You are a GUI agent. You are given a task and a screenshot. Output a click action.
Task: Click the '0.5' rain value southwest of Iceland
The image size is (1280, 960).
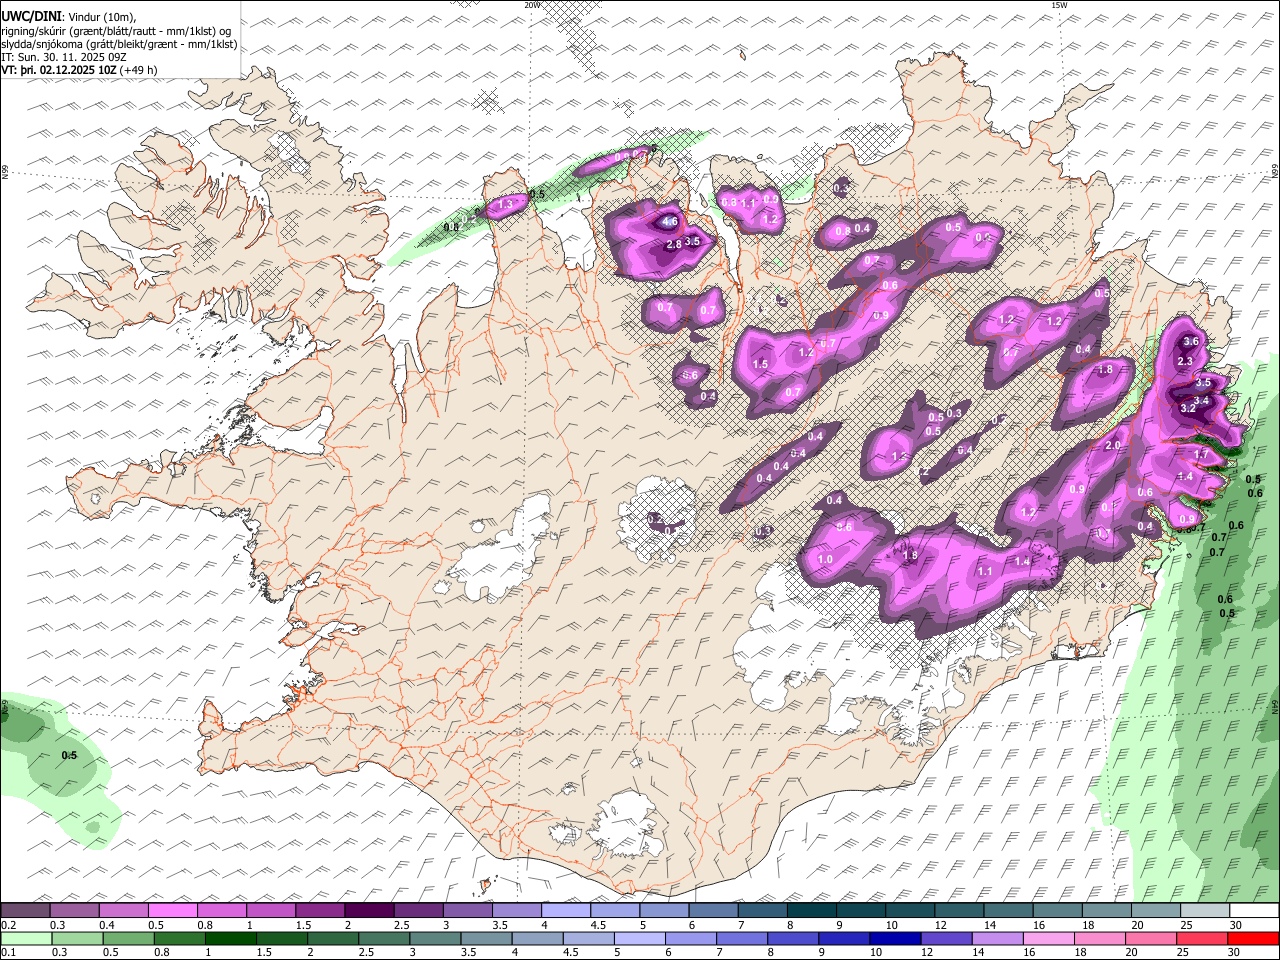click(x=69, y=755)
